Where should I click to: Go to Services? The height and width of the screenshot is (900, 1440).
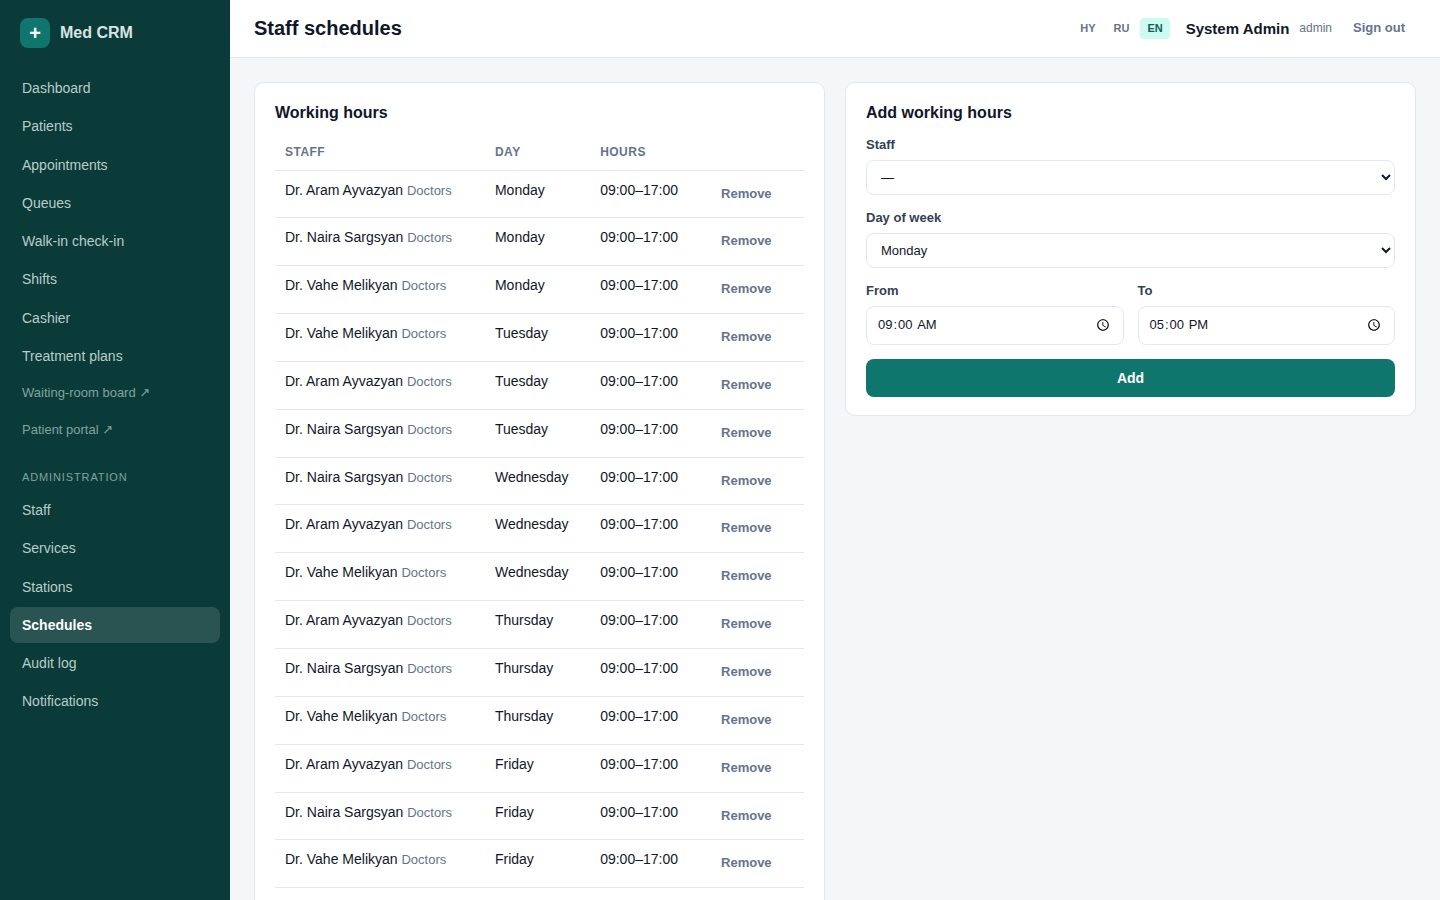[x=115, y=548]
